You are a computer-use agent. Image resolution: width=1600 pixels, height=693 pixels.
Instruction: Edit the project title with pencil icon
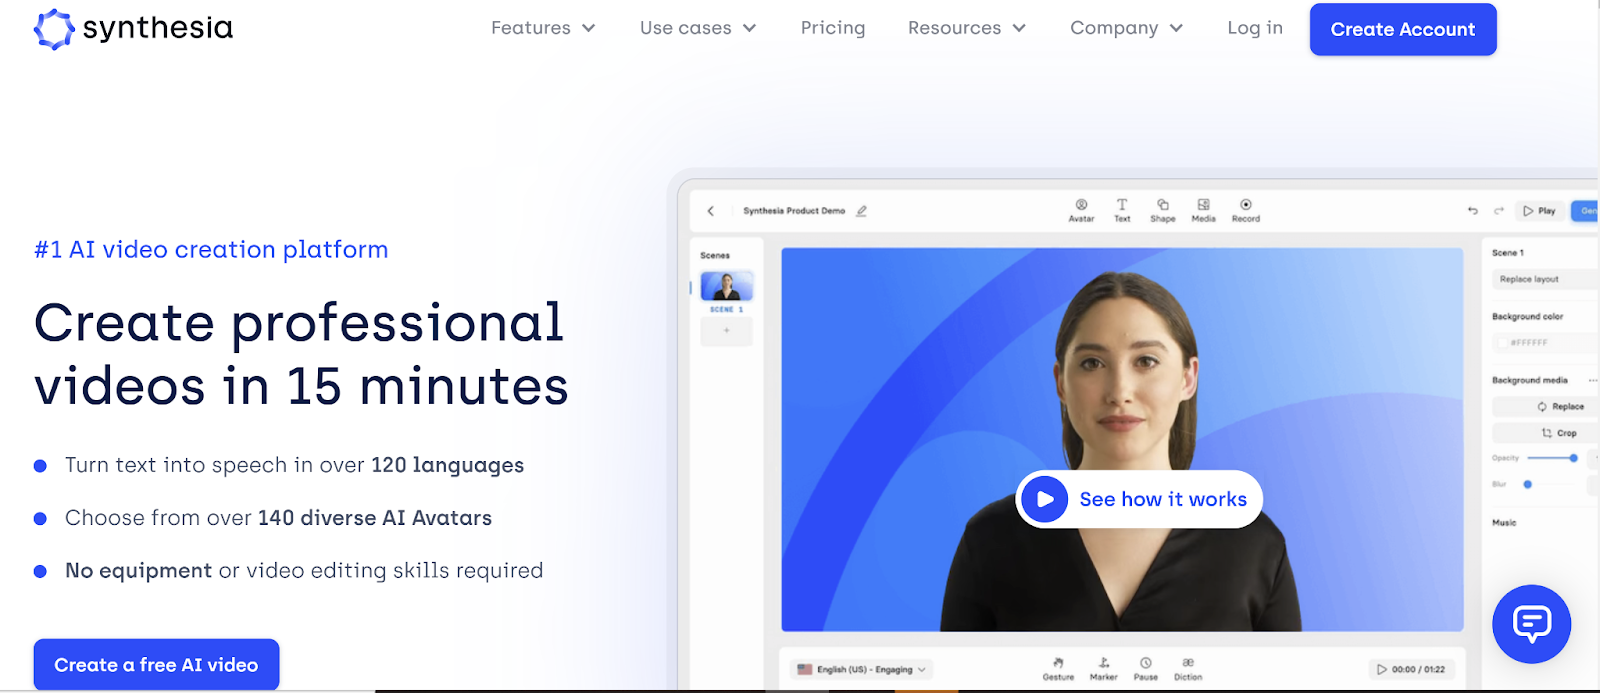pyautogui.click(x=862, y=211)
